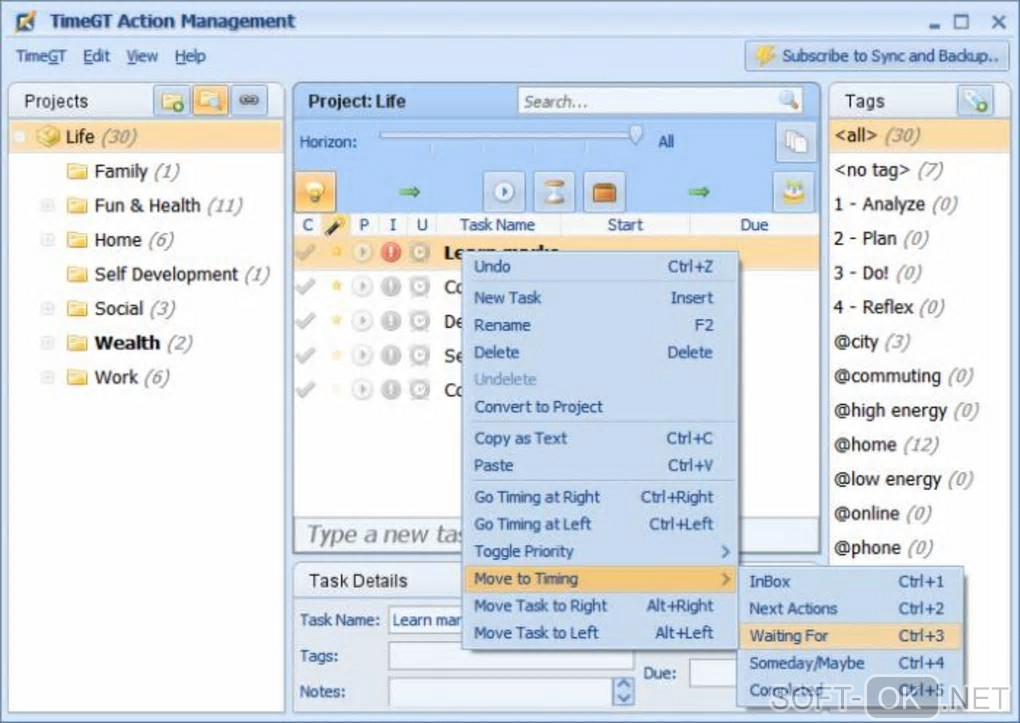Toggle complete checkmark on the 'De' task row
This screenshot has height=723, width=1020.
(x=306, y=320)
